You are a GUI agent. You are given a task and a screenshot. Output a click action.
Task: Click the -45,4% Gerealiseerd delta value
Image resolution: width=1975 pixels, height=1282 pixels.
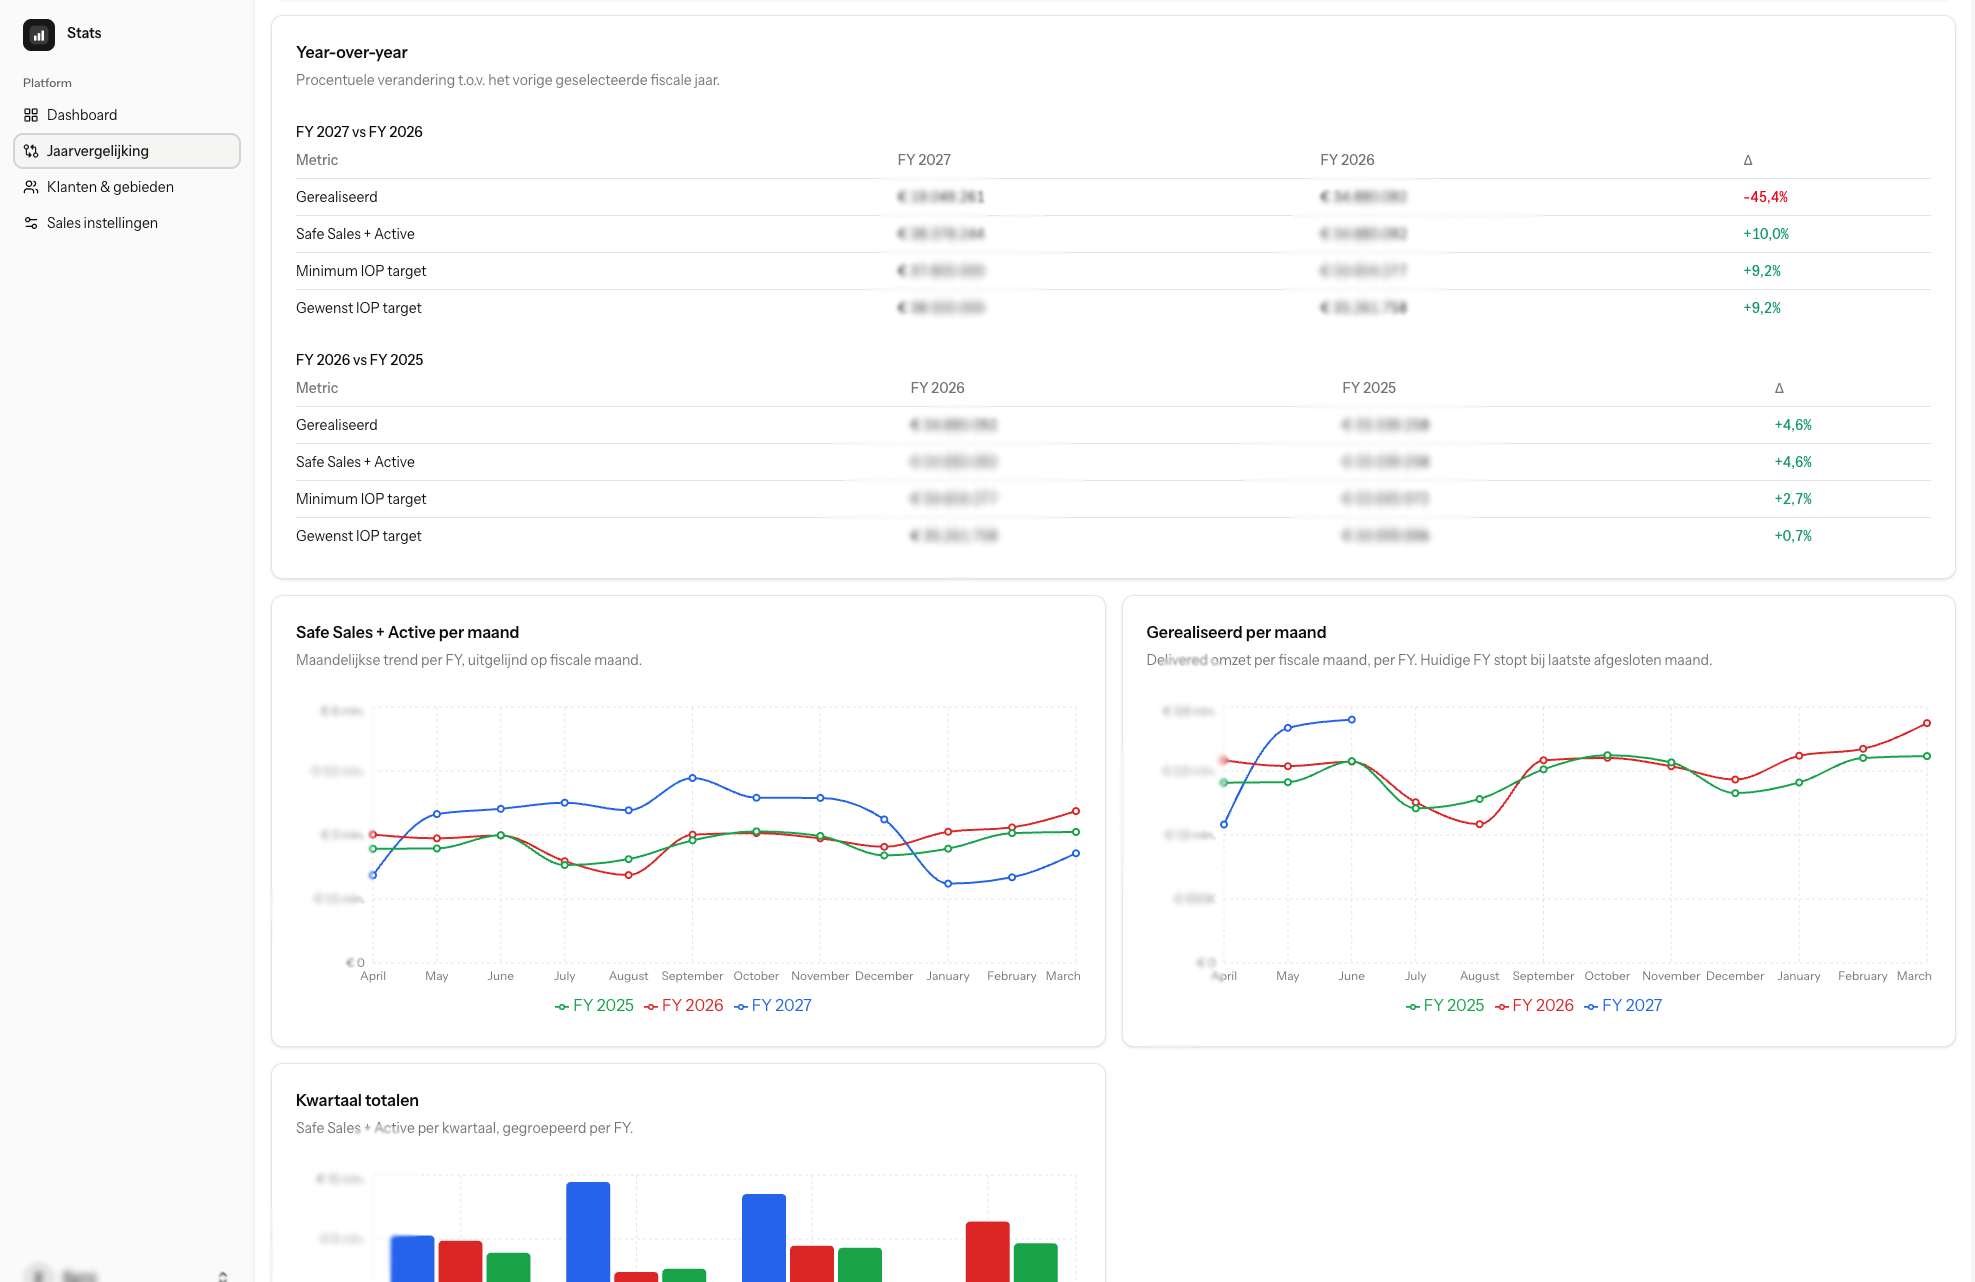click(1765, 197)
